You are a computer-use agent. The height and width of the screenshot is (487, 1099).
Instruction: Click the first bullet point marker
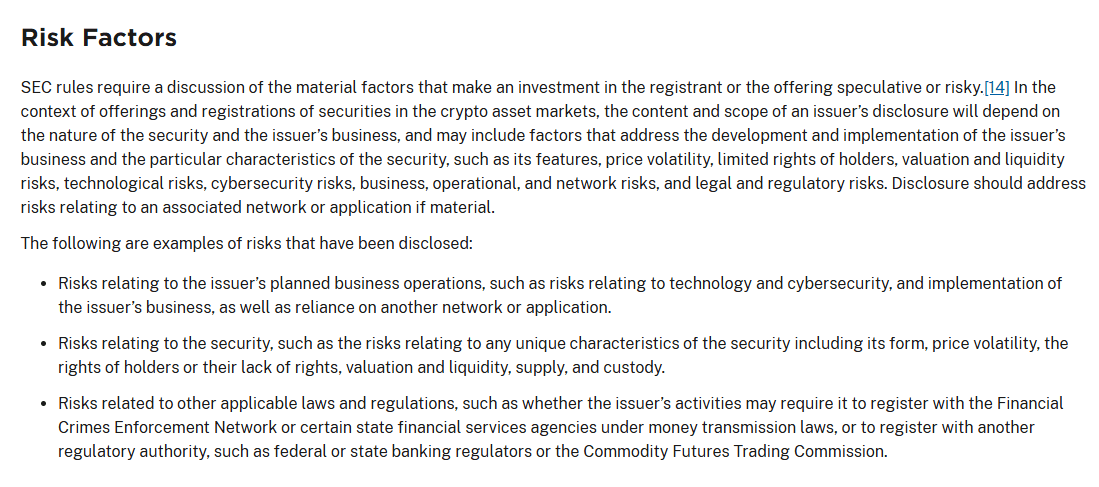[x=43, y=284]
